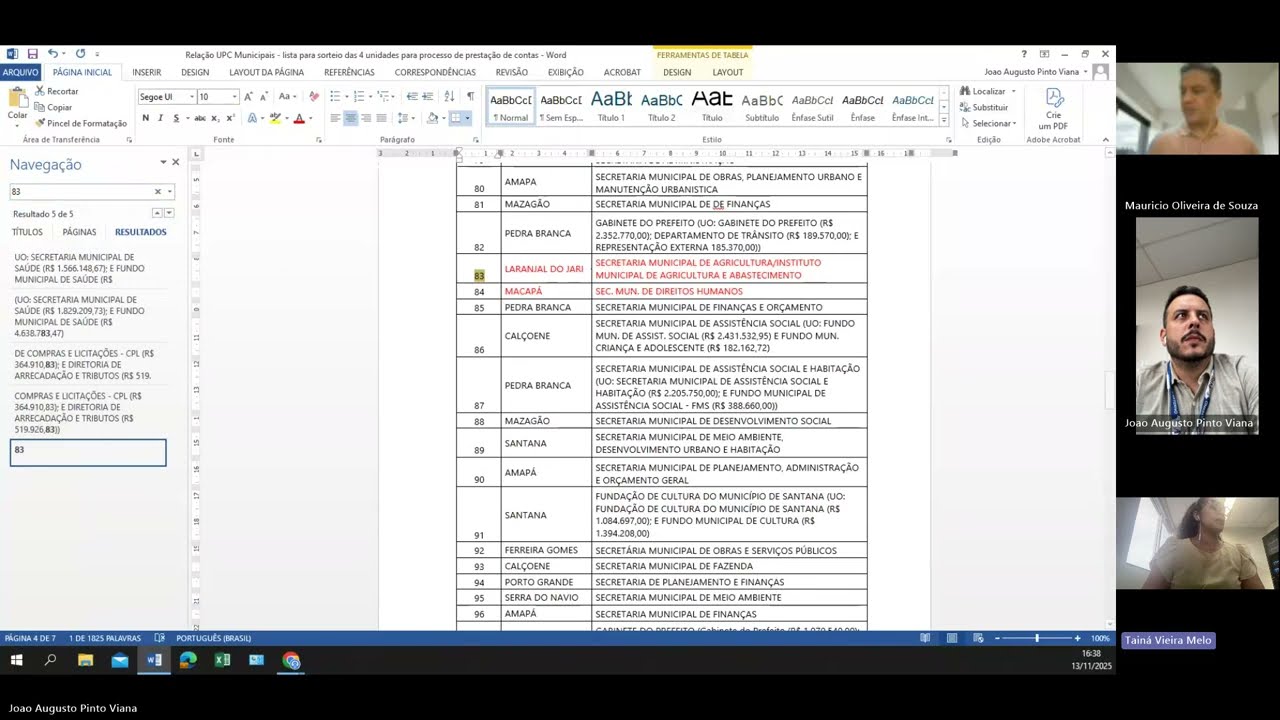Open change case Aa dropdown
Viewport: 1280px width, 720px height.
287,97
